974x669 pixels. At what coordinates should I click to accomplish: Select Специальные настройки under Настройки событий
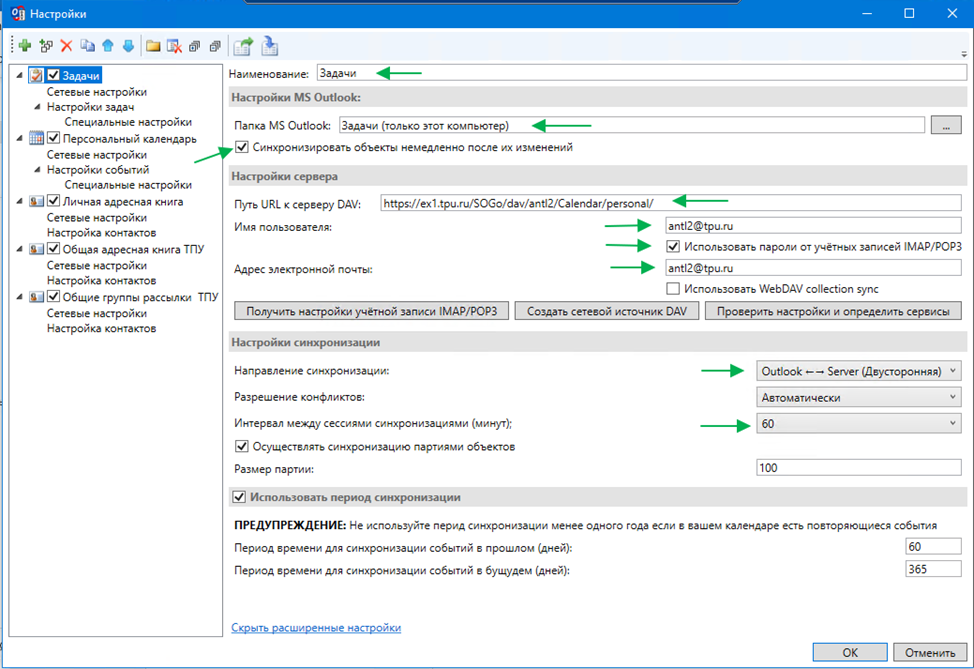point(128,184)
